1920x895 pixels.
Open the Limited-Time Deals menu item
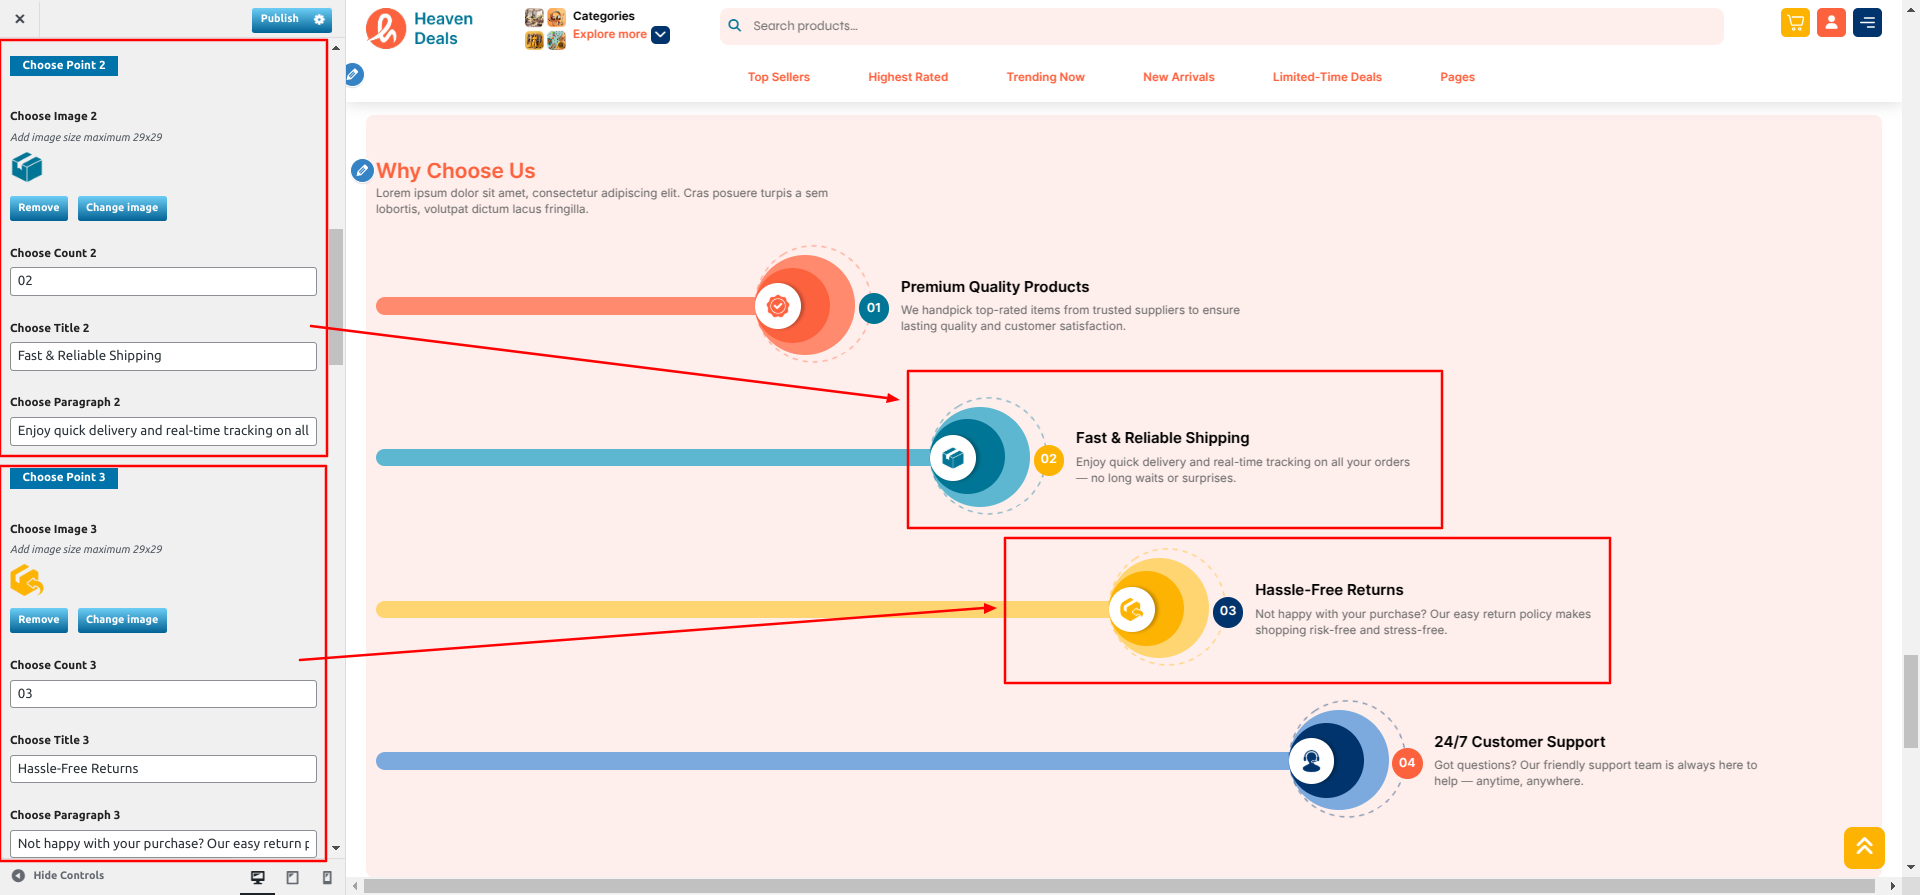(1326, 77)
